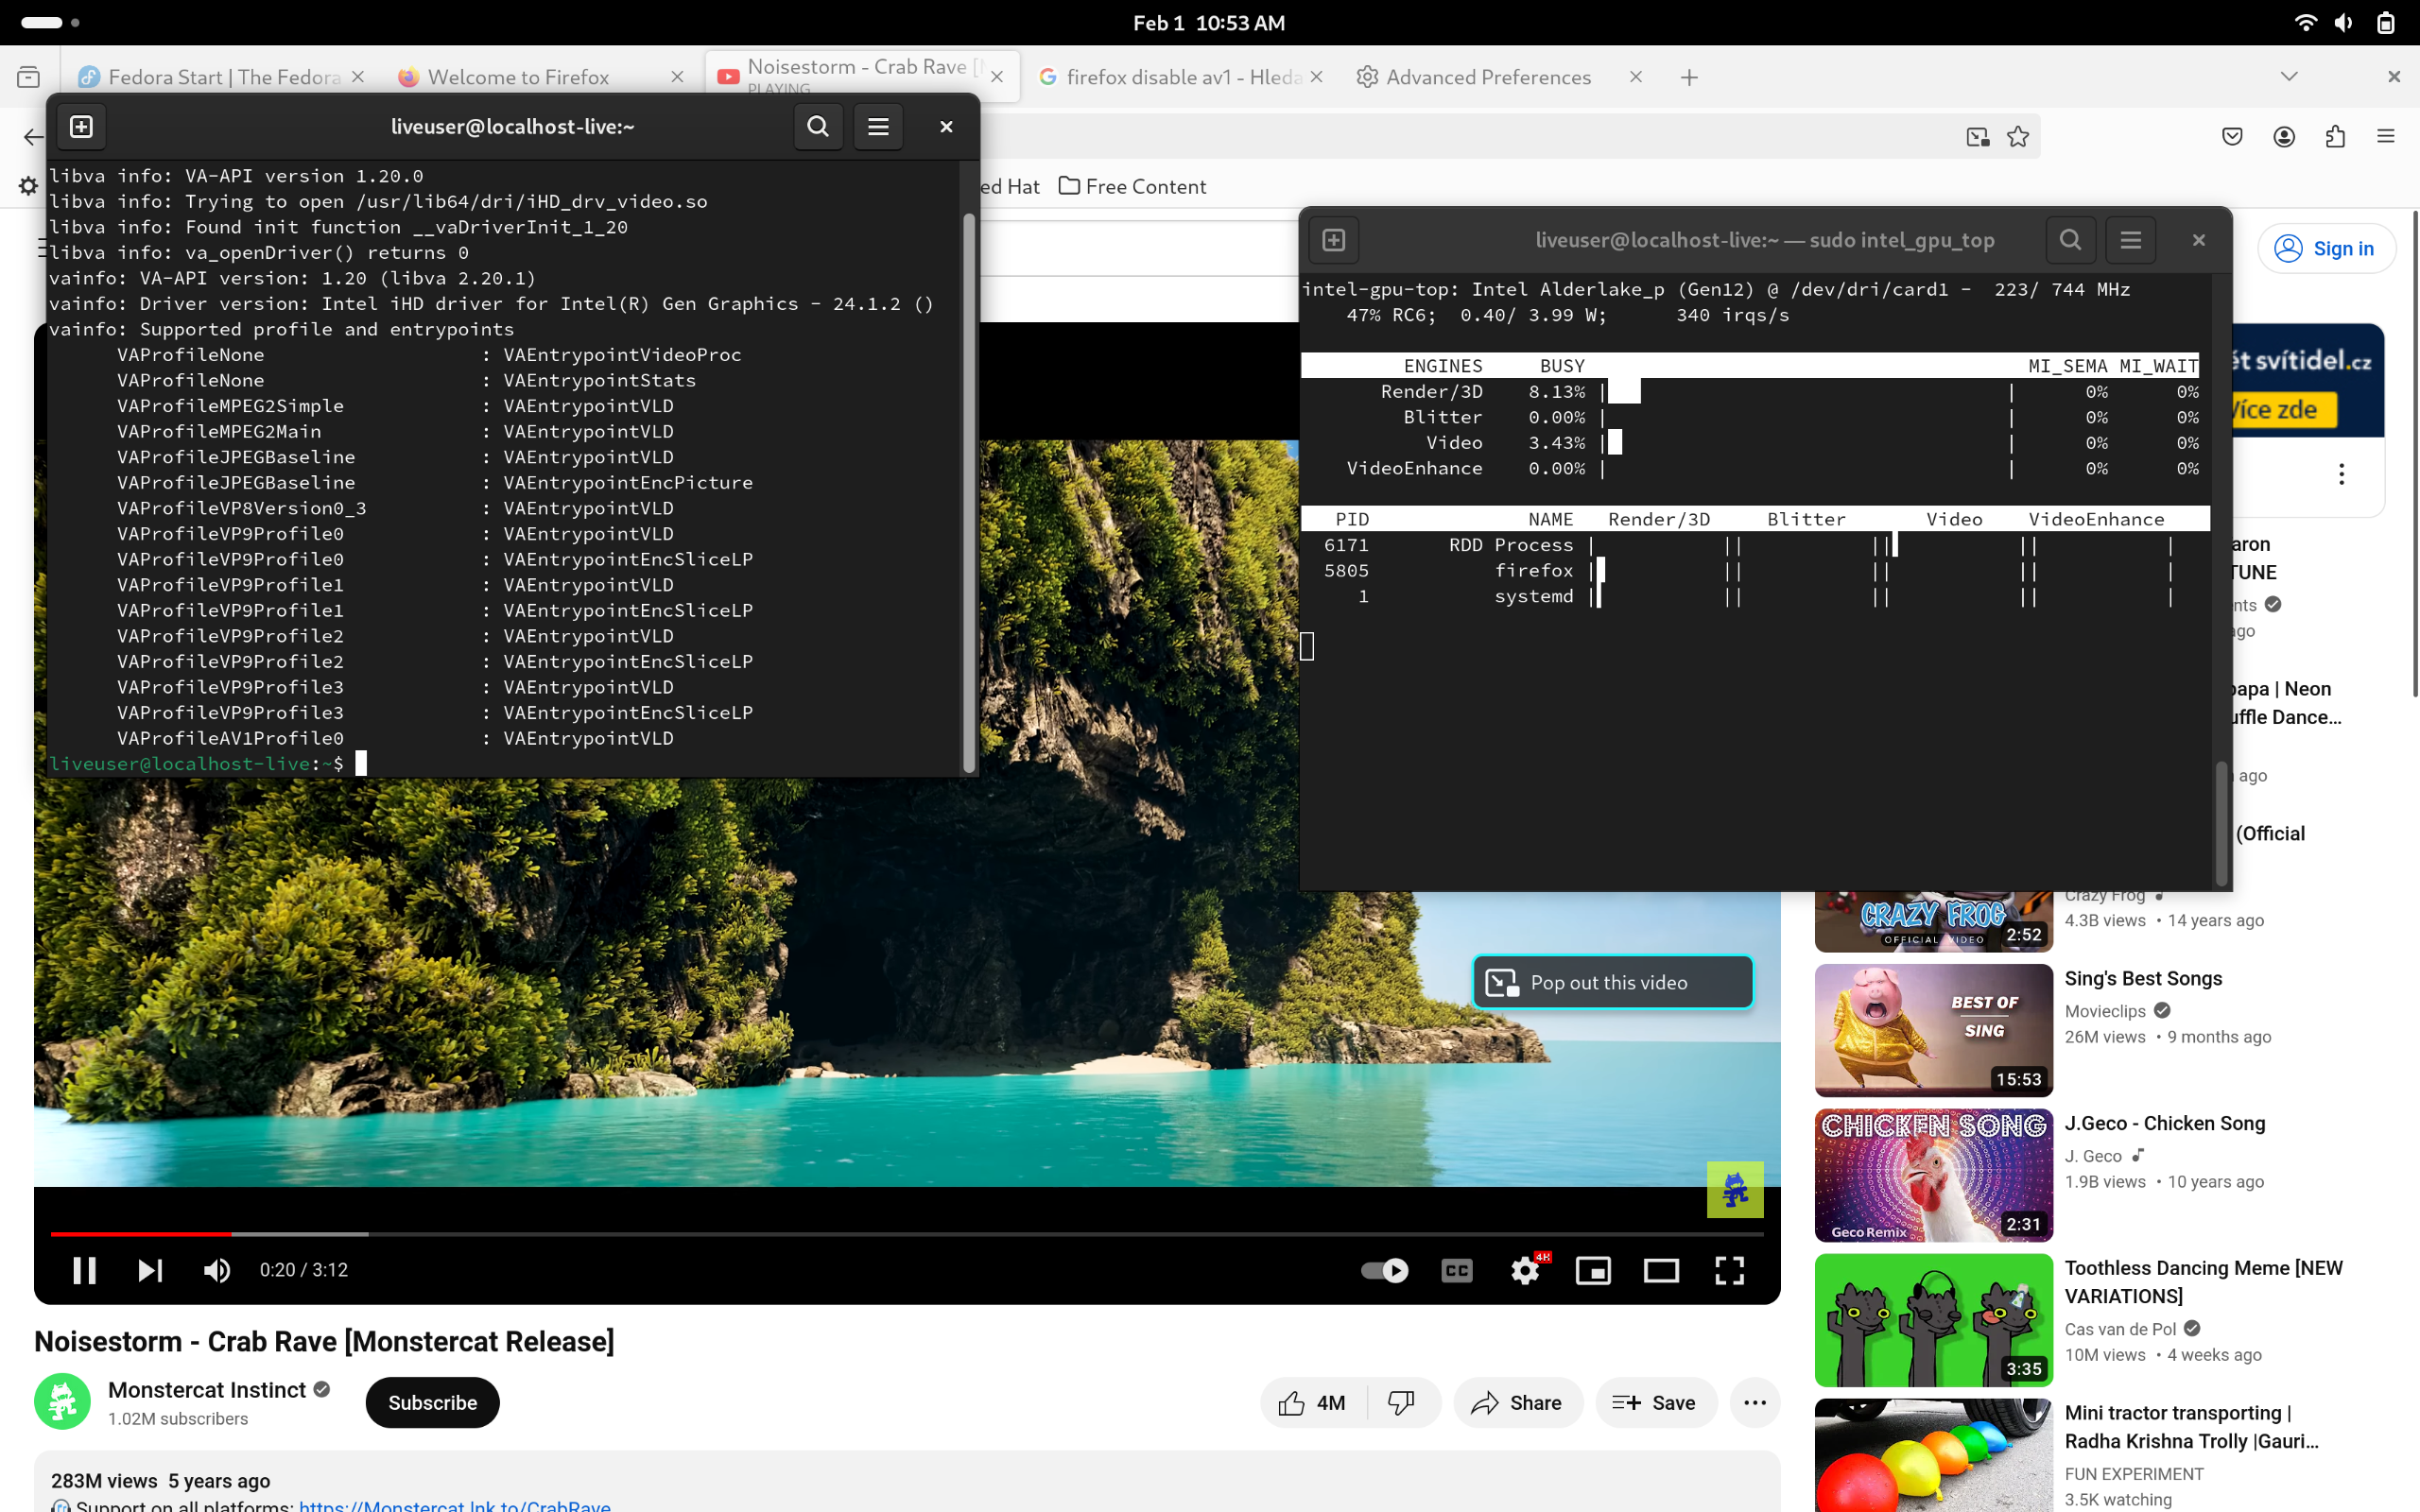Click the VAProfileAV1Profile0 line in the terminal
The image size is (2420, 1512).
tap(396, 738)
